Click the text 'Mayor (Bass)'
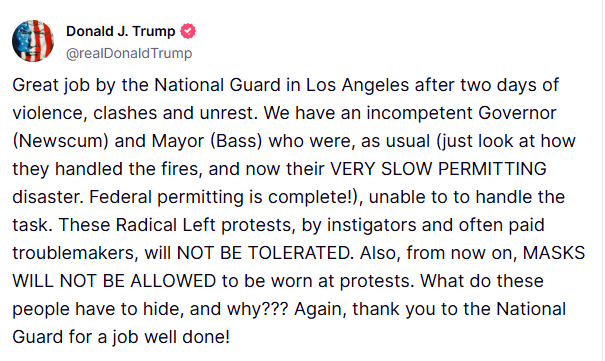The image size is (605, 361). 207,141
